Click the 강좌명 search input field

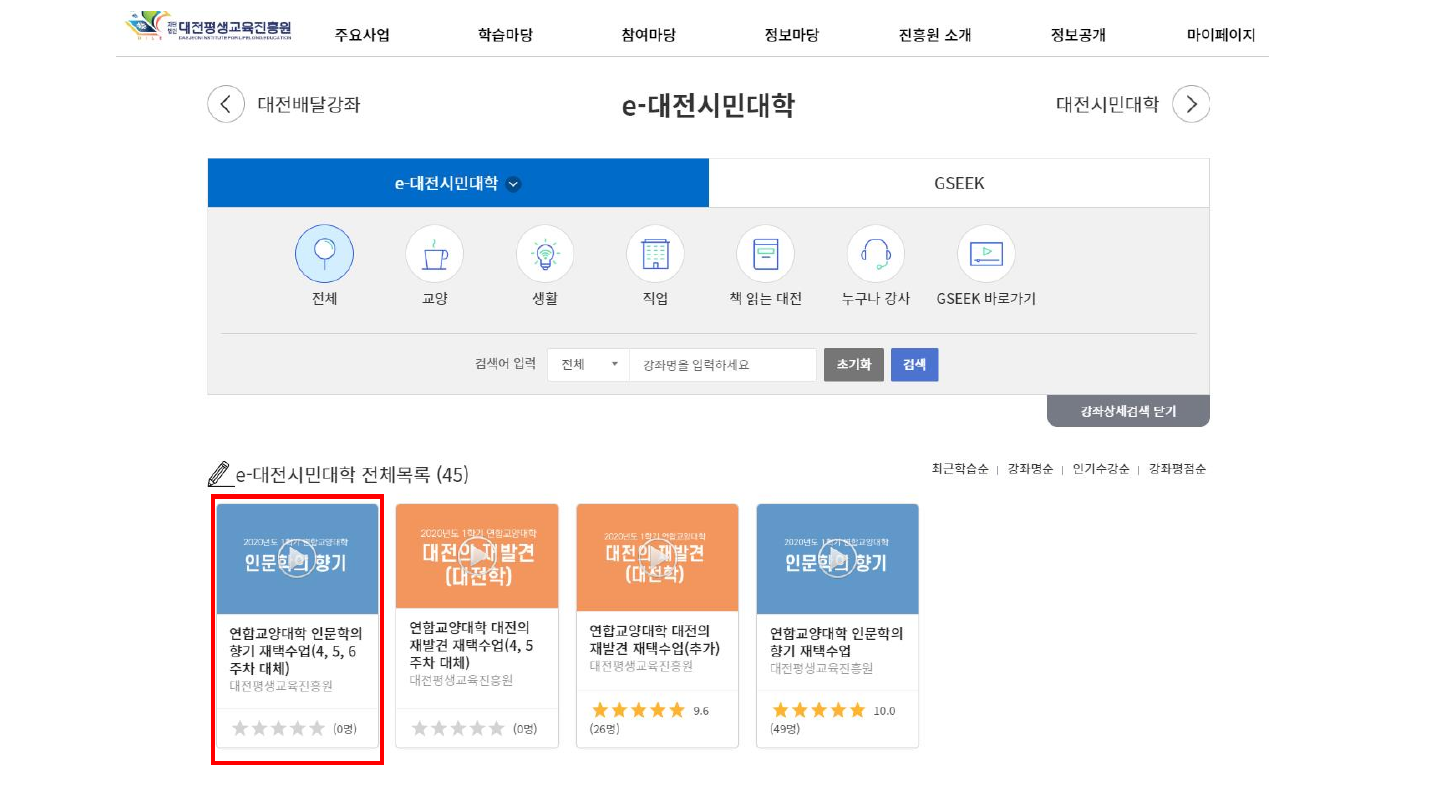coord(722,365)
